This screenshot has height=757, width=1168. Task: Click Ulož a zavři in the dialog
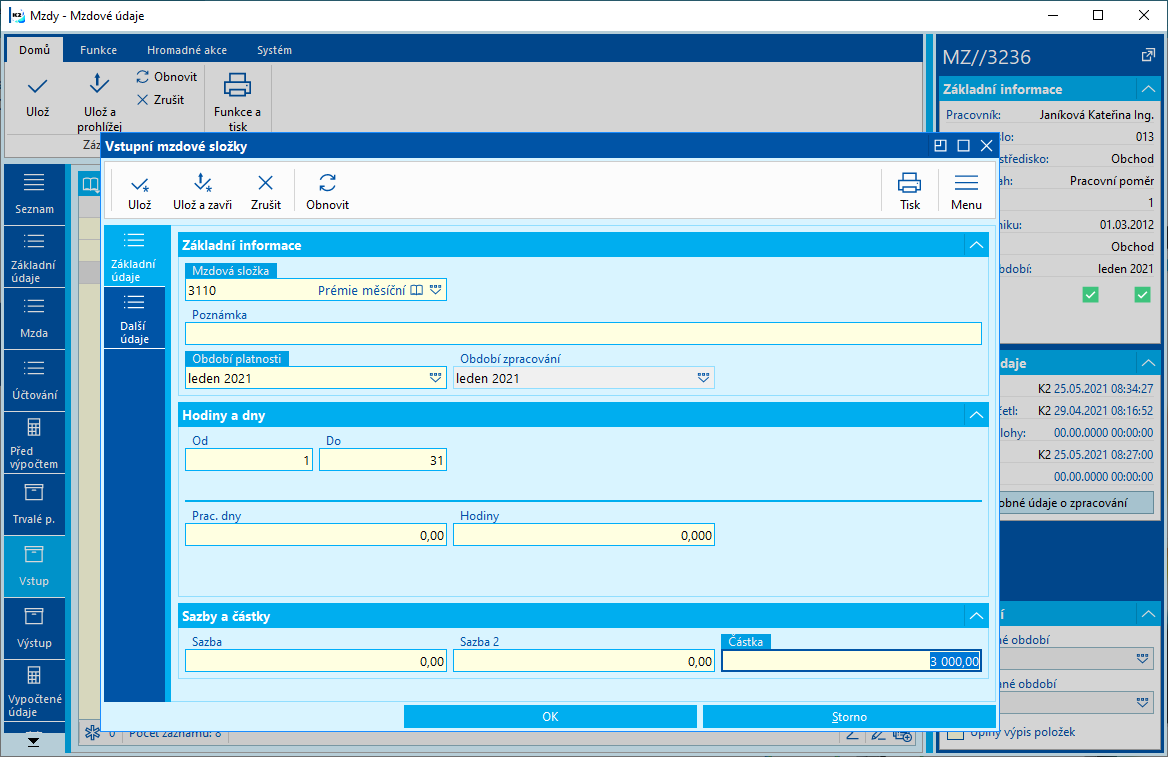pyautogui.click(x=202, y=191)
